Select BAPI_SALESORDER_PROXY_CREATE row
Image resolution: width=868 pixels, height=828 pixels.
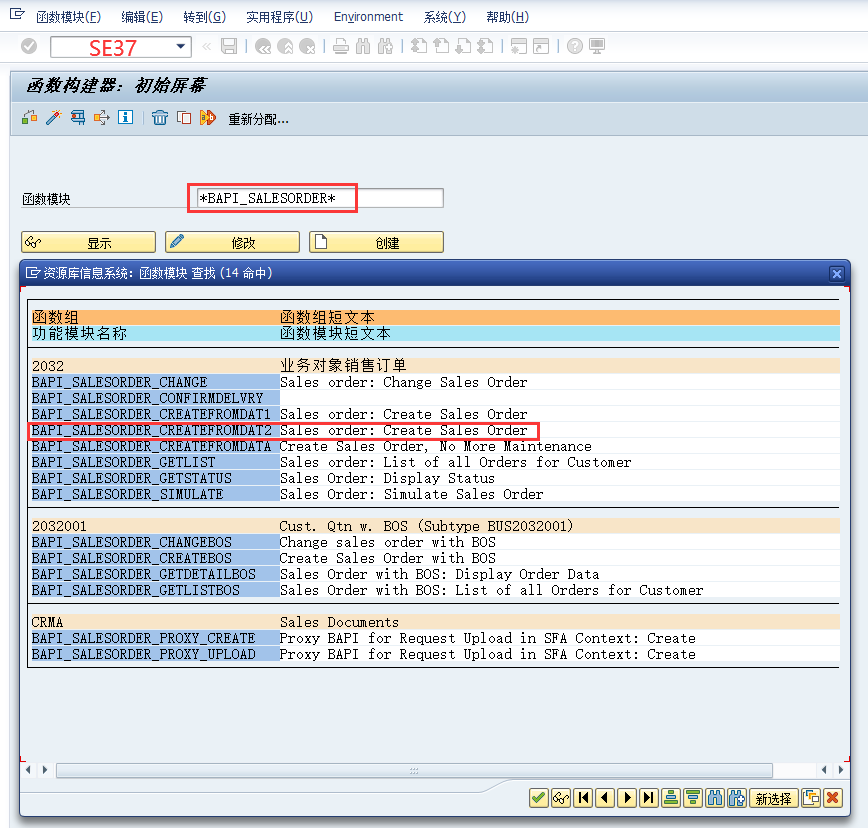[x=436, y=639]
